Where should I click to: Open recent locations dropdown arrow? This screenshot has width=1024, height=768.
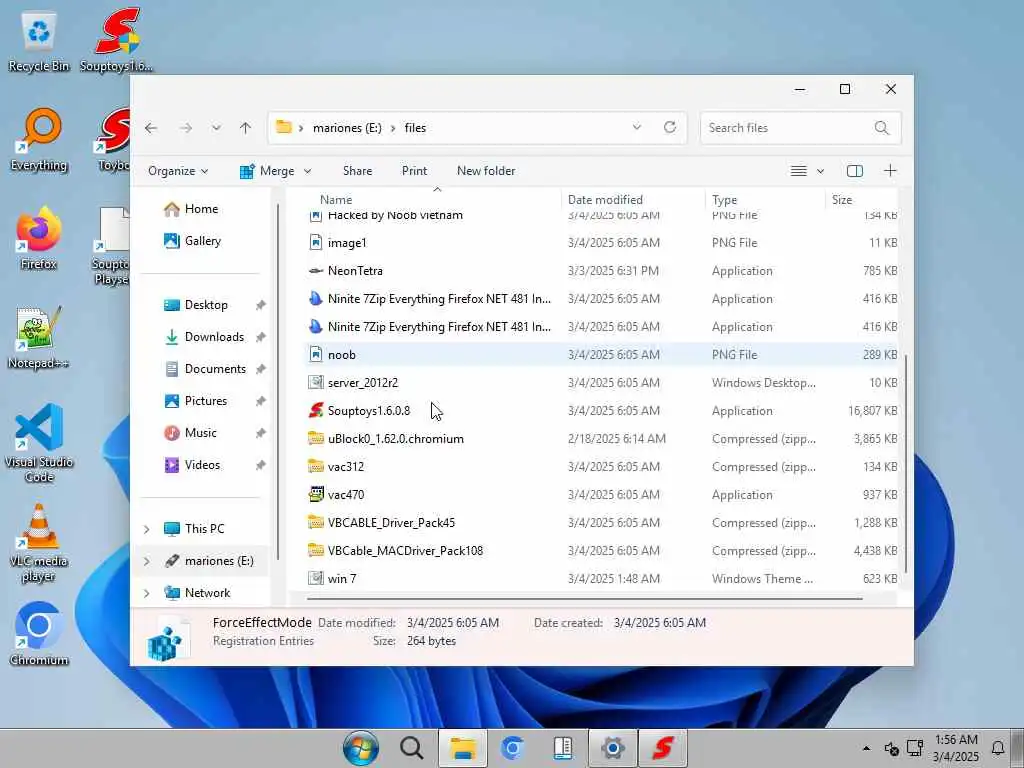click(x=216, y=128)
